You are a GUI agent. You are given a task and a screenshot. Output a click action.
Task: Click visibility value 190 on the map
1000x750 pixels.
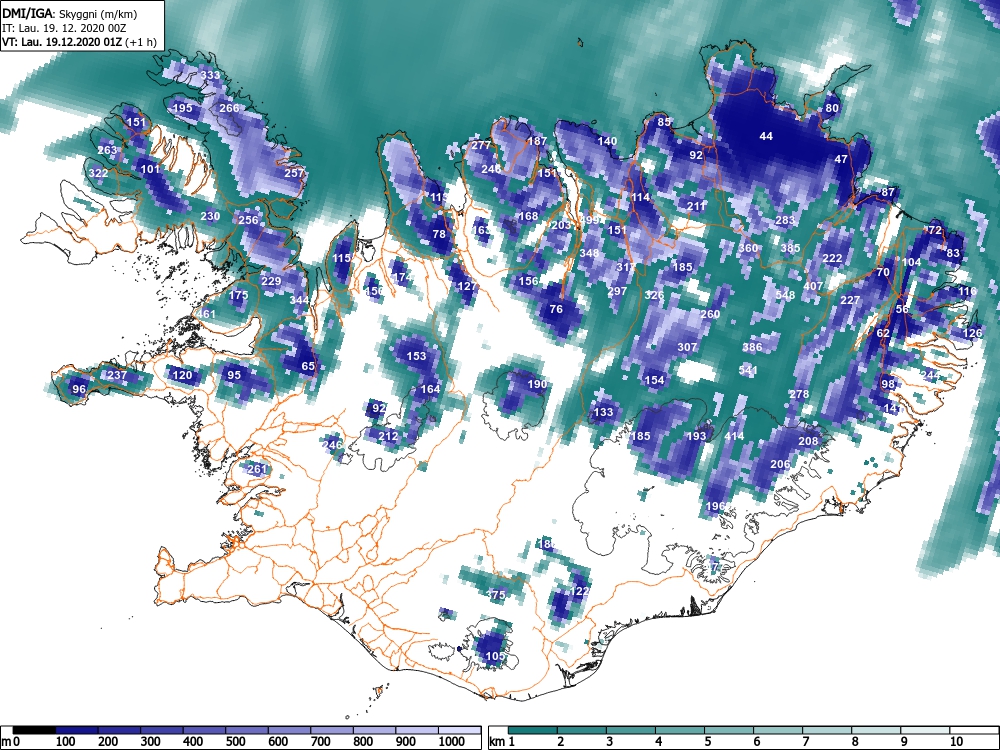(538, 383)
